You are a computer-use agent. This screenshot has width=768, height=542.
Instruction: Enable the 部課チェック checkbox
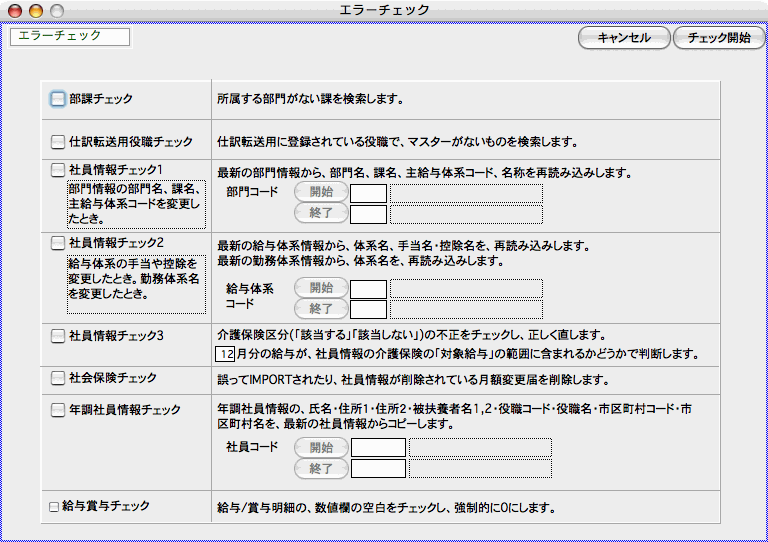tap(58, 100)
